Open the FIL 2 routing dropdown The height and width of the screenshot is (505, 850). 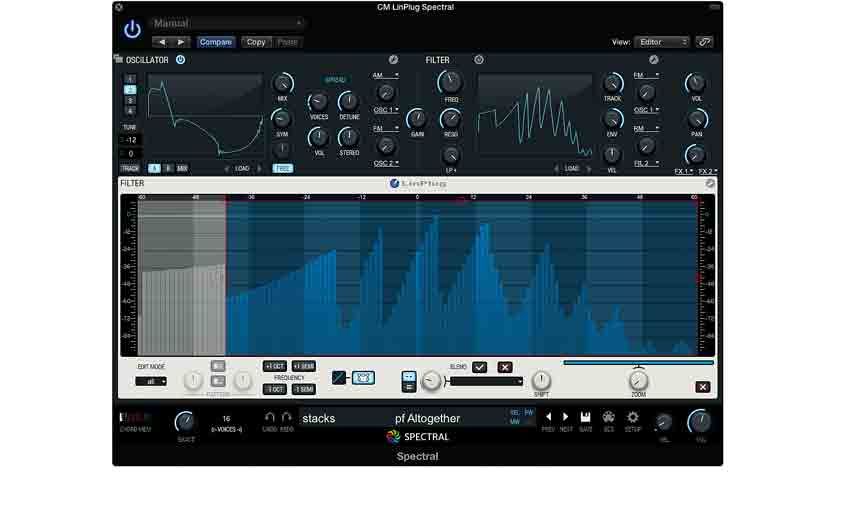click(646, 163)
